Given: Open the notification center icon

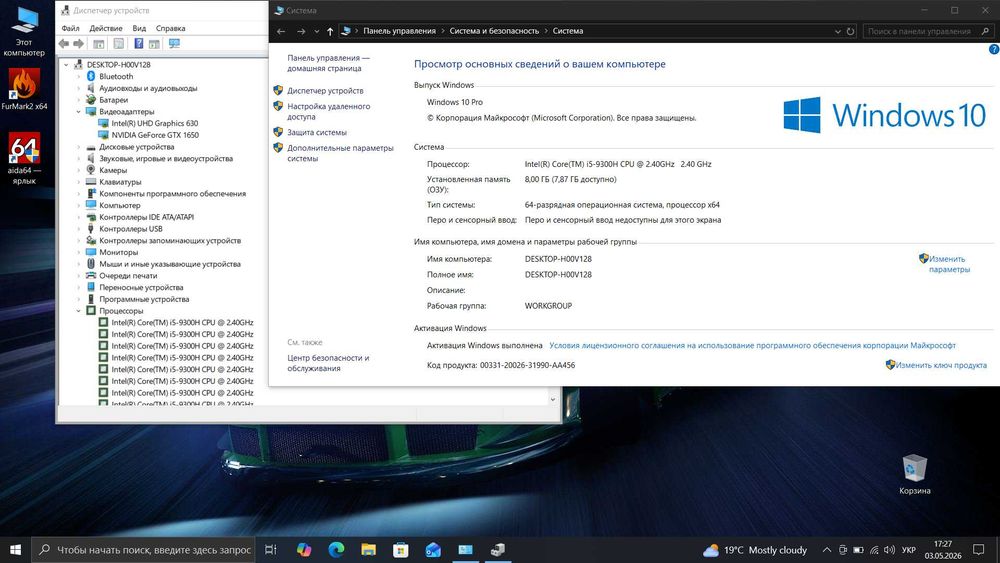Looking at the screenshot, I should pos(978,550).
